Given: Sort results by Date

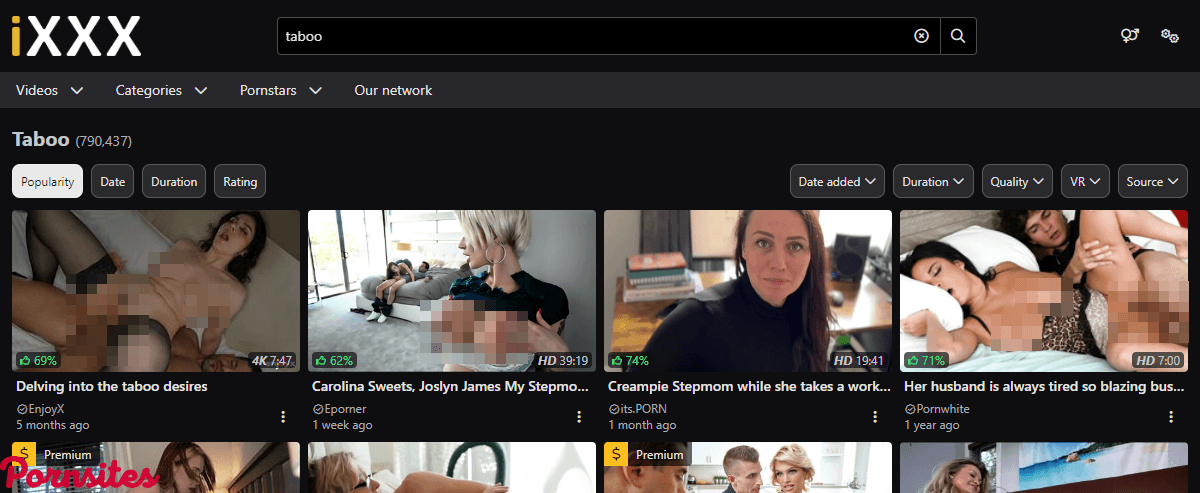Looking at the screenshot, I should point(112,182).
